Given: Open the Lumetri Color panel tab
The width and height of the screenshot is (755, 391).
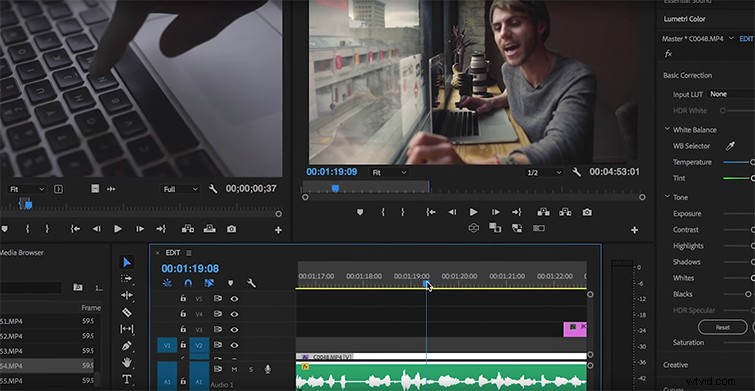Looking at the screenshot, I should (684, 19).
